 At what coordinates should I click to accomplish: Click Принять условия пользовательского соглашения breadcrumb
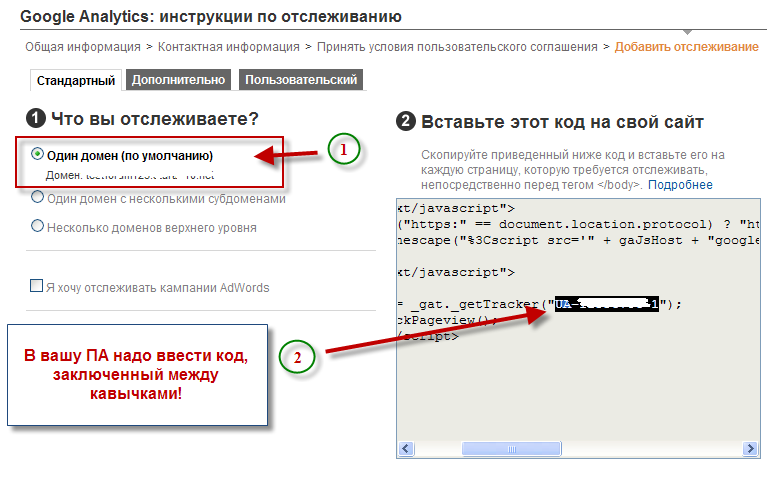457,47
